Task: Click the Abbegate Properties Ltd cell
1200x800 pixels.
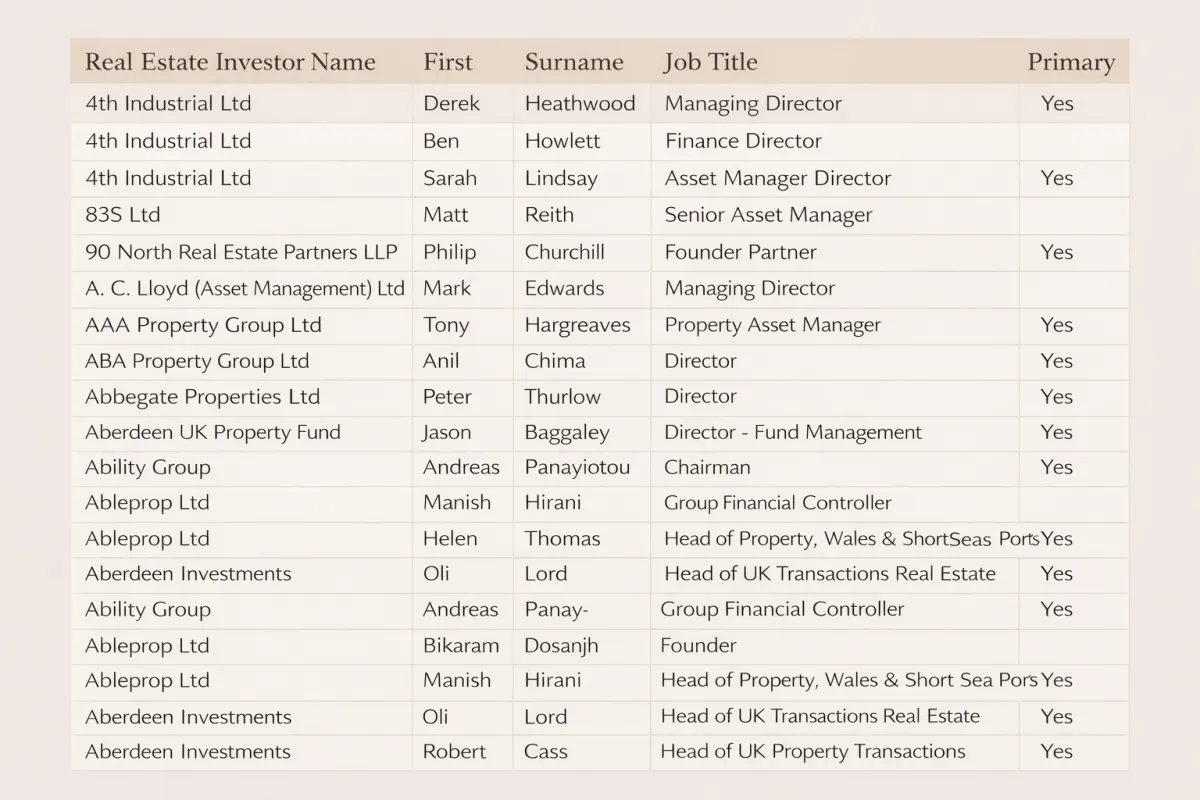Action: tap(202, 397)
